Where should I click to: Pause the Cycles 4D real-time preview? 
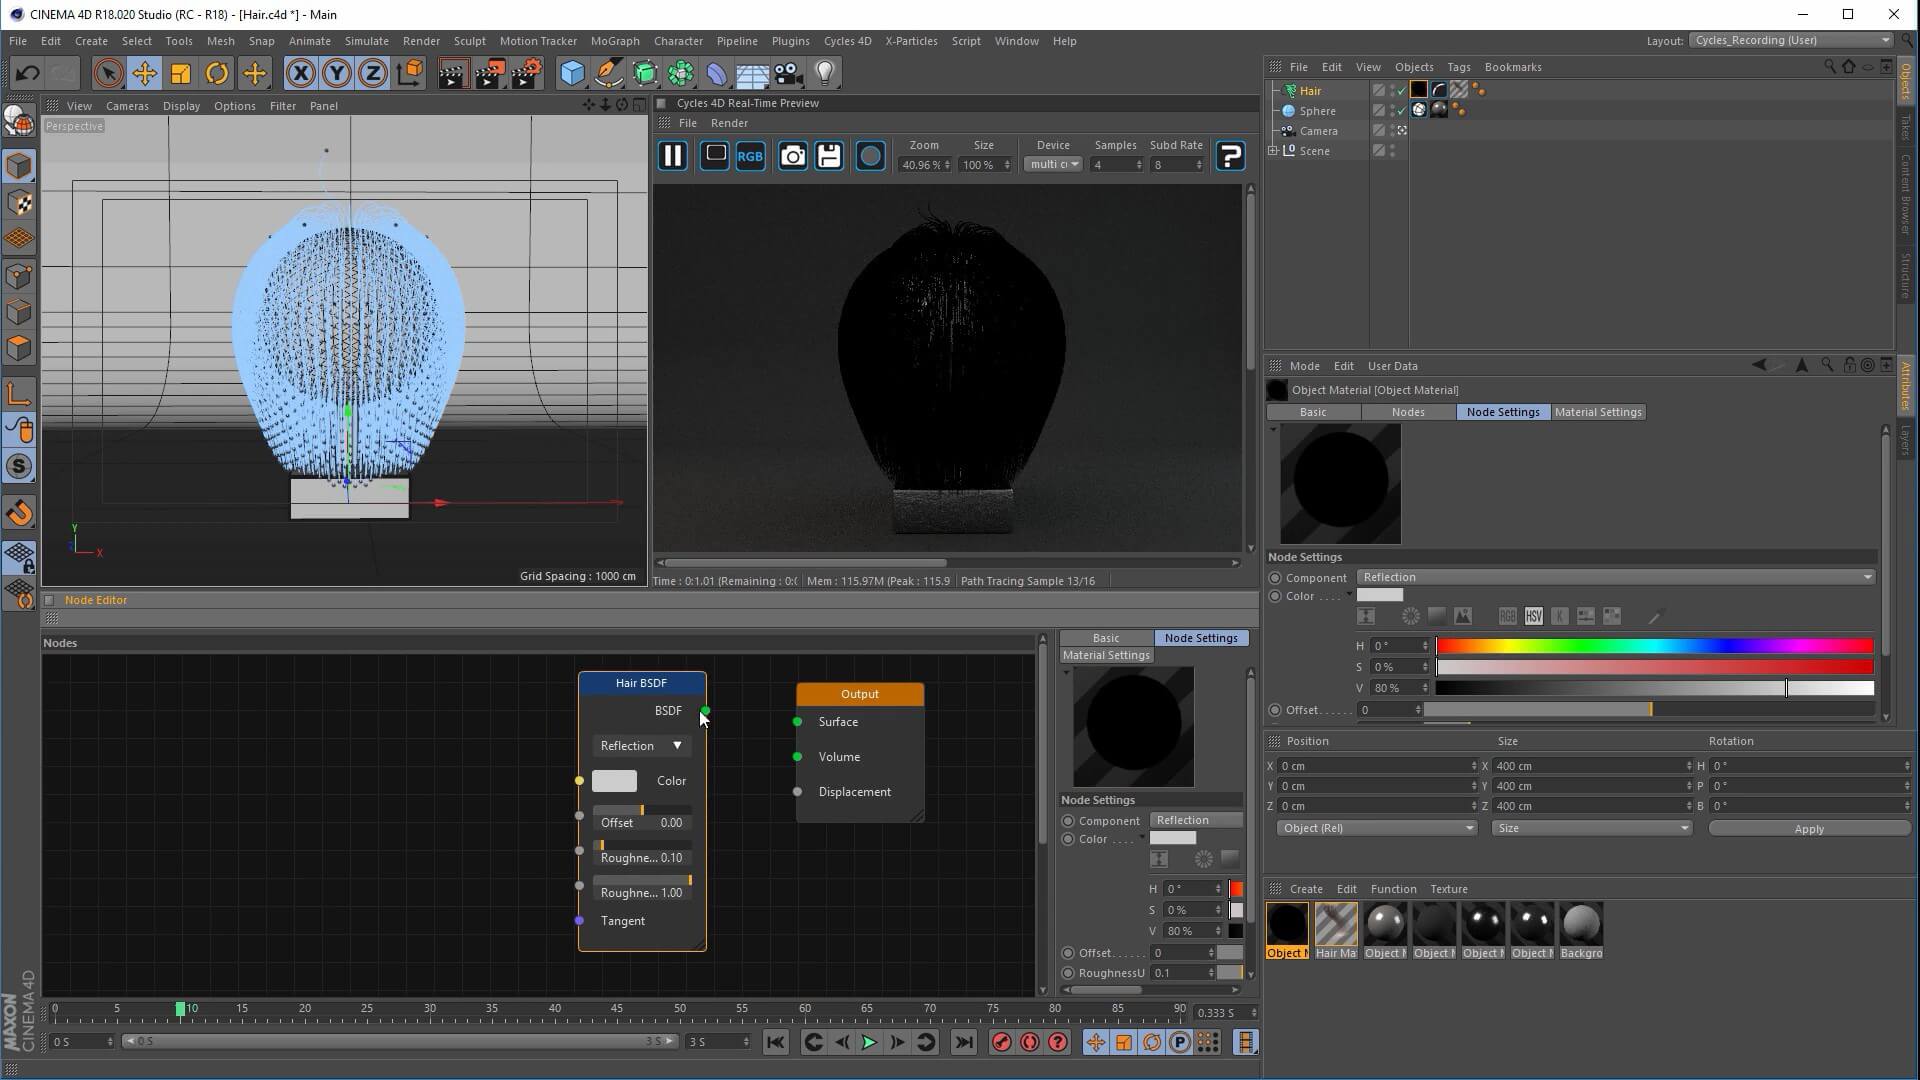673,156
